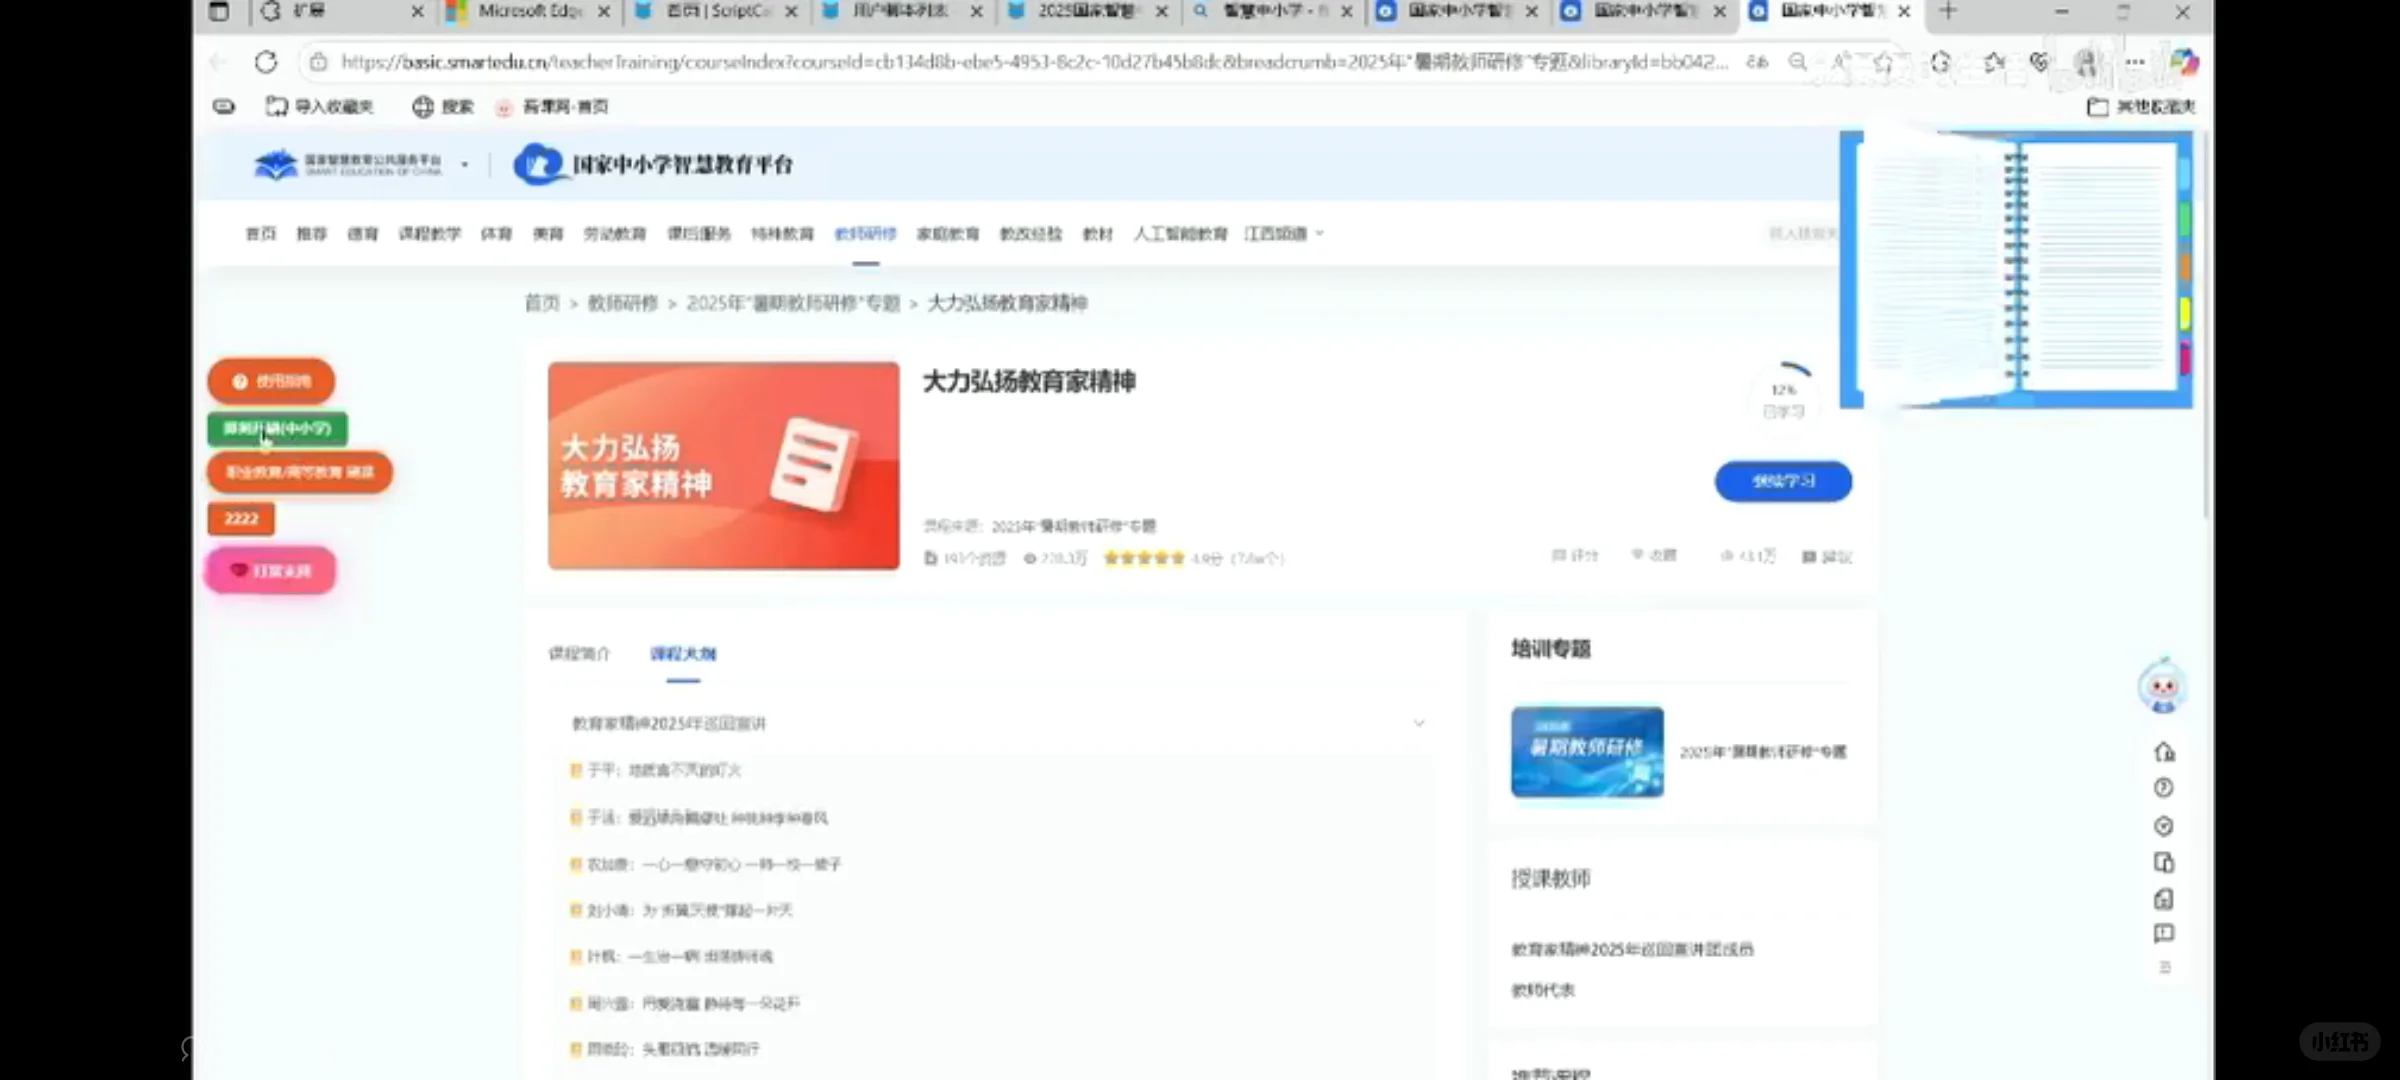
Task: Open the 笔记 notes icon near the view count
Action: point(1827,556)
